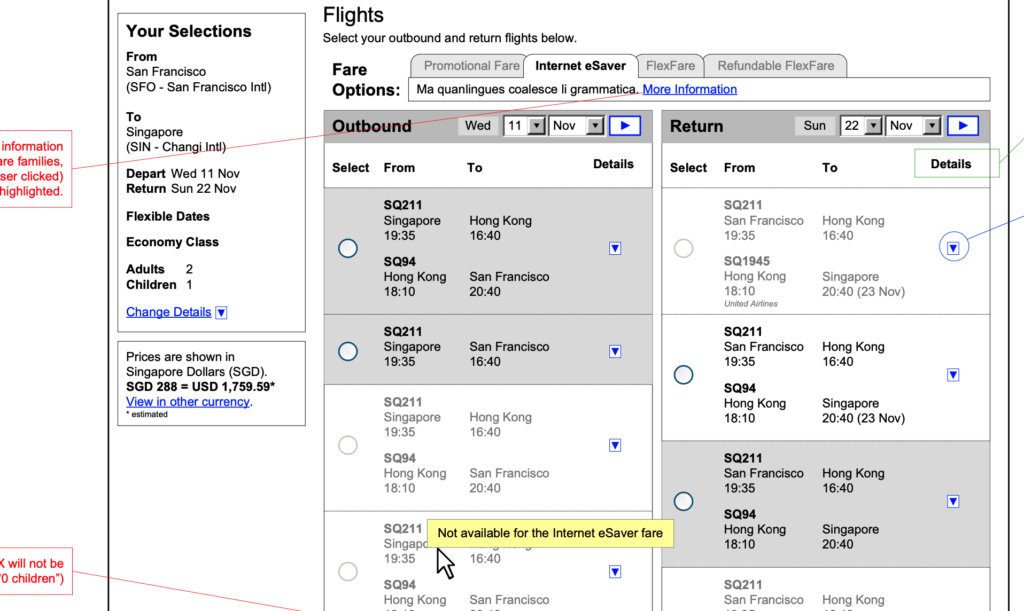The image size is (1024, 611).
Task: Click the Economy Class text in Your Selections
Action: click(172, 242)
